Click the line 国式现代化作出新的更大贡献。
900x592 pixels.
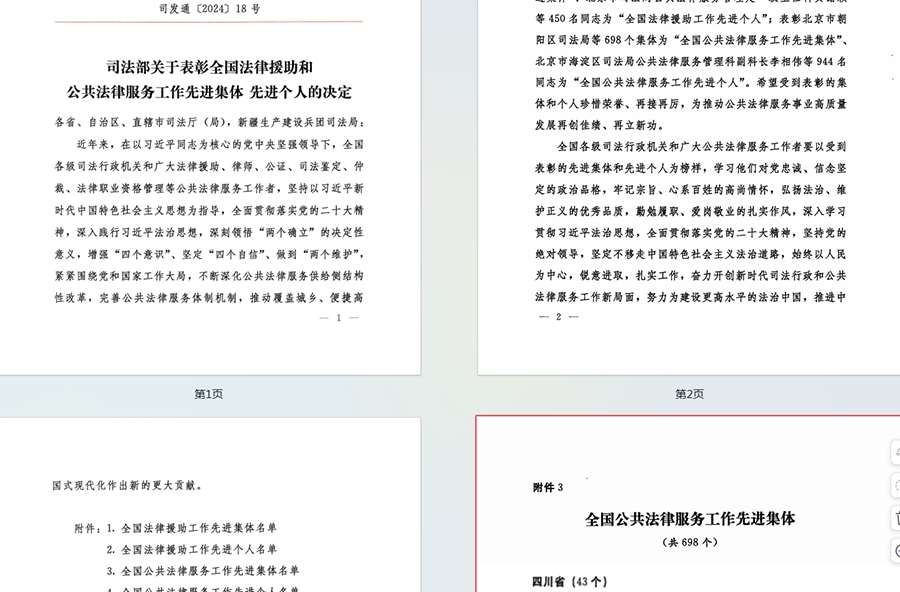(x=128, y=486)
